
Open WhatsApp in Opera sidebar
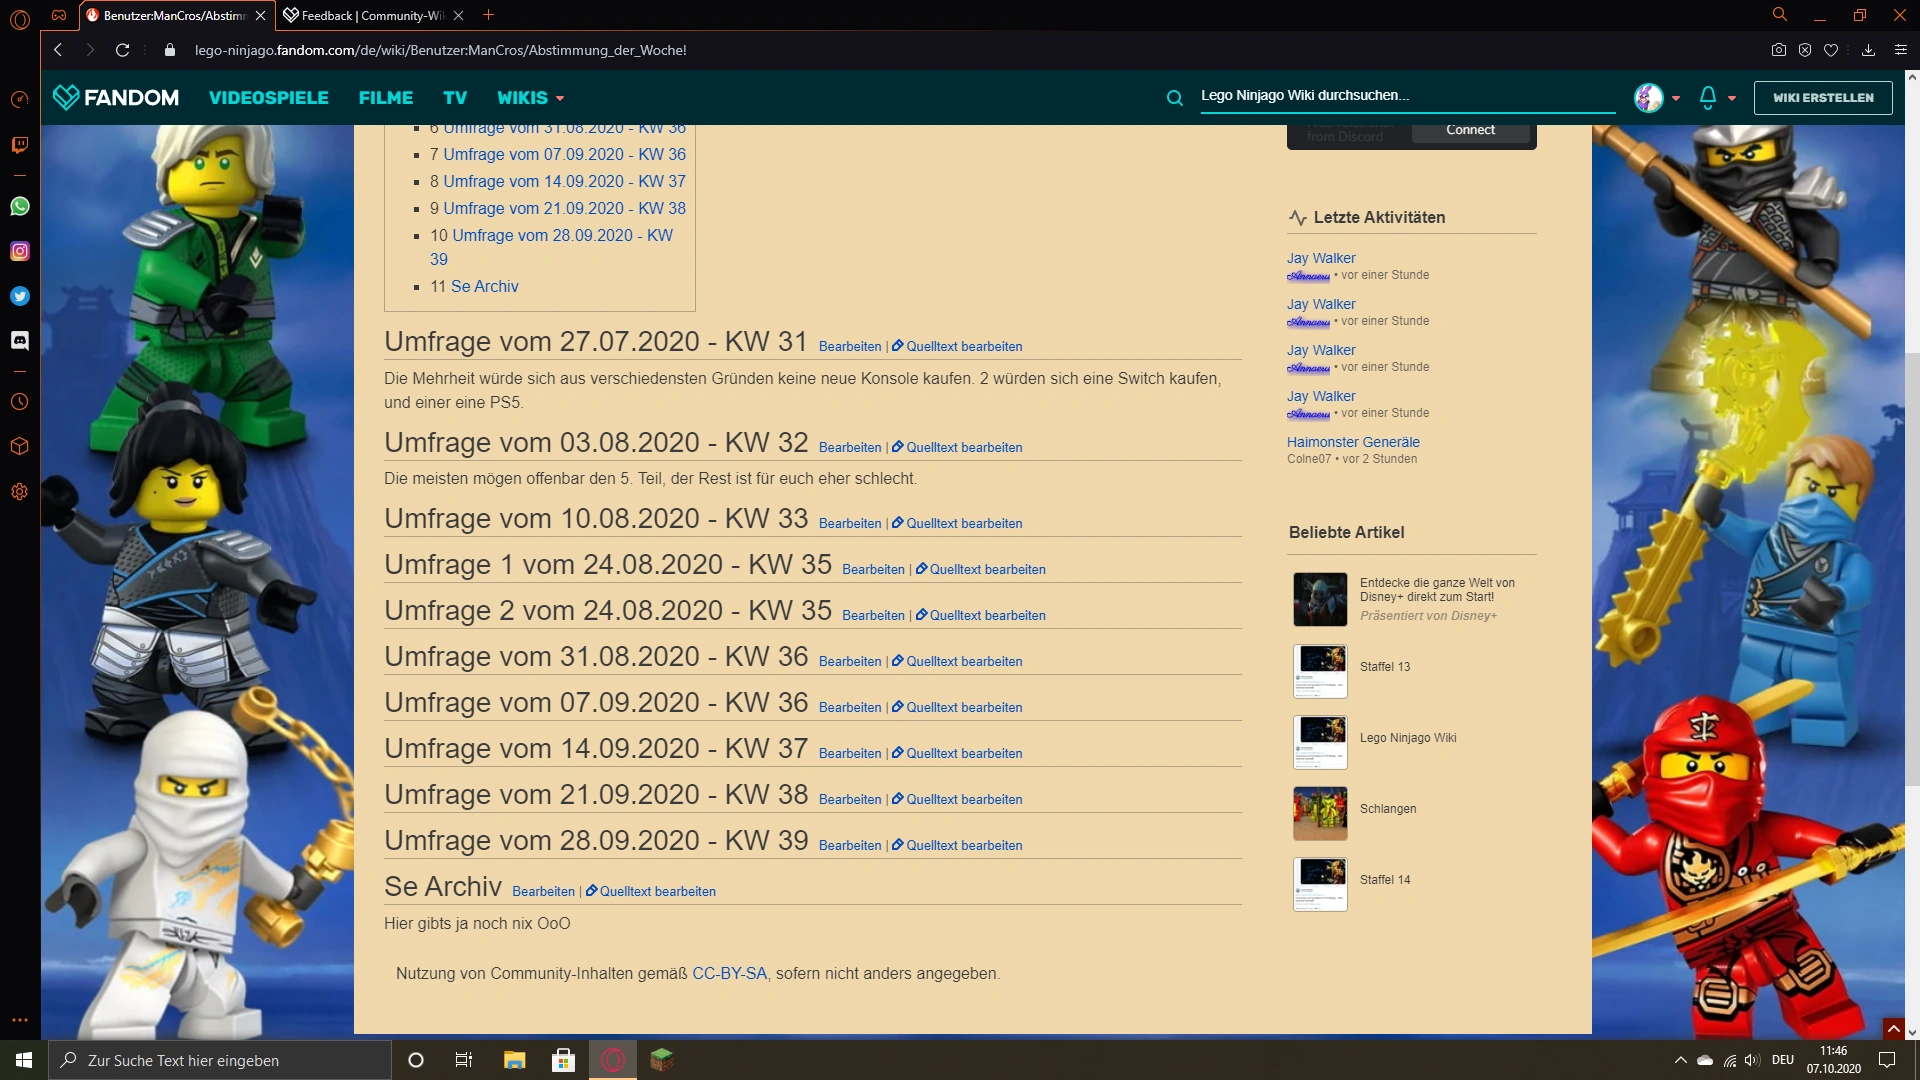[20, 206]
